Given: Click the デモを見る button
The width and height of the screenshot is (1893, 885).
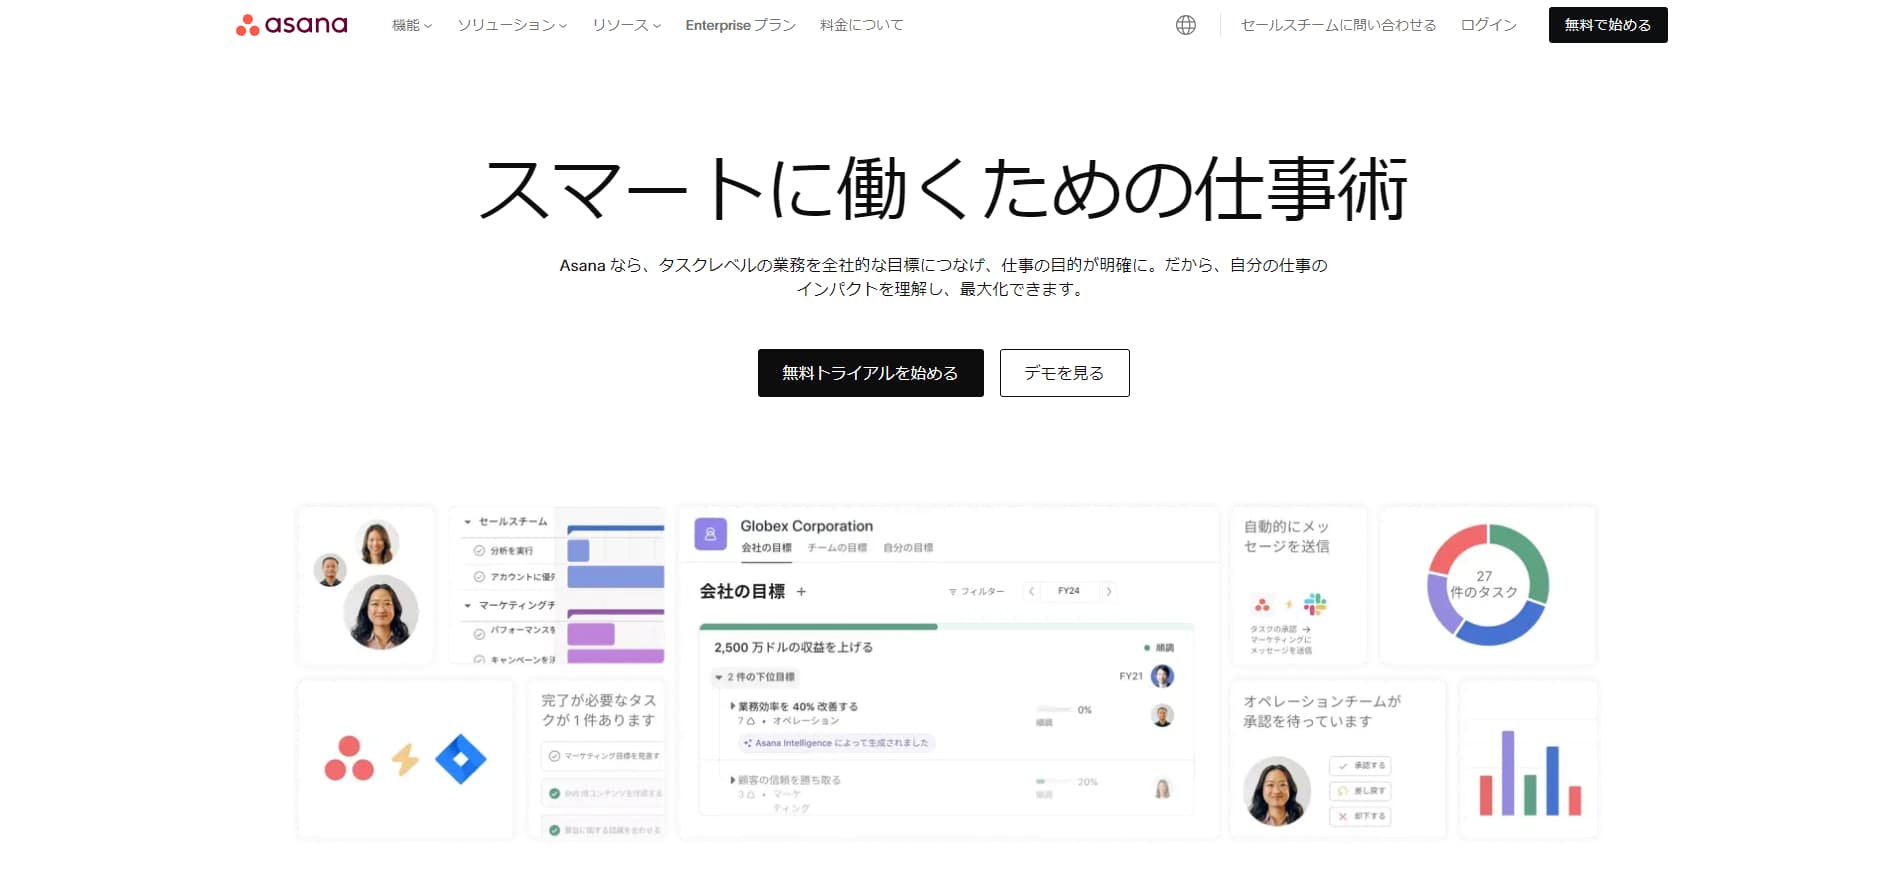Looking at the screenshot, I should click(x=1064, y=373).
